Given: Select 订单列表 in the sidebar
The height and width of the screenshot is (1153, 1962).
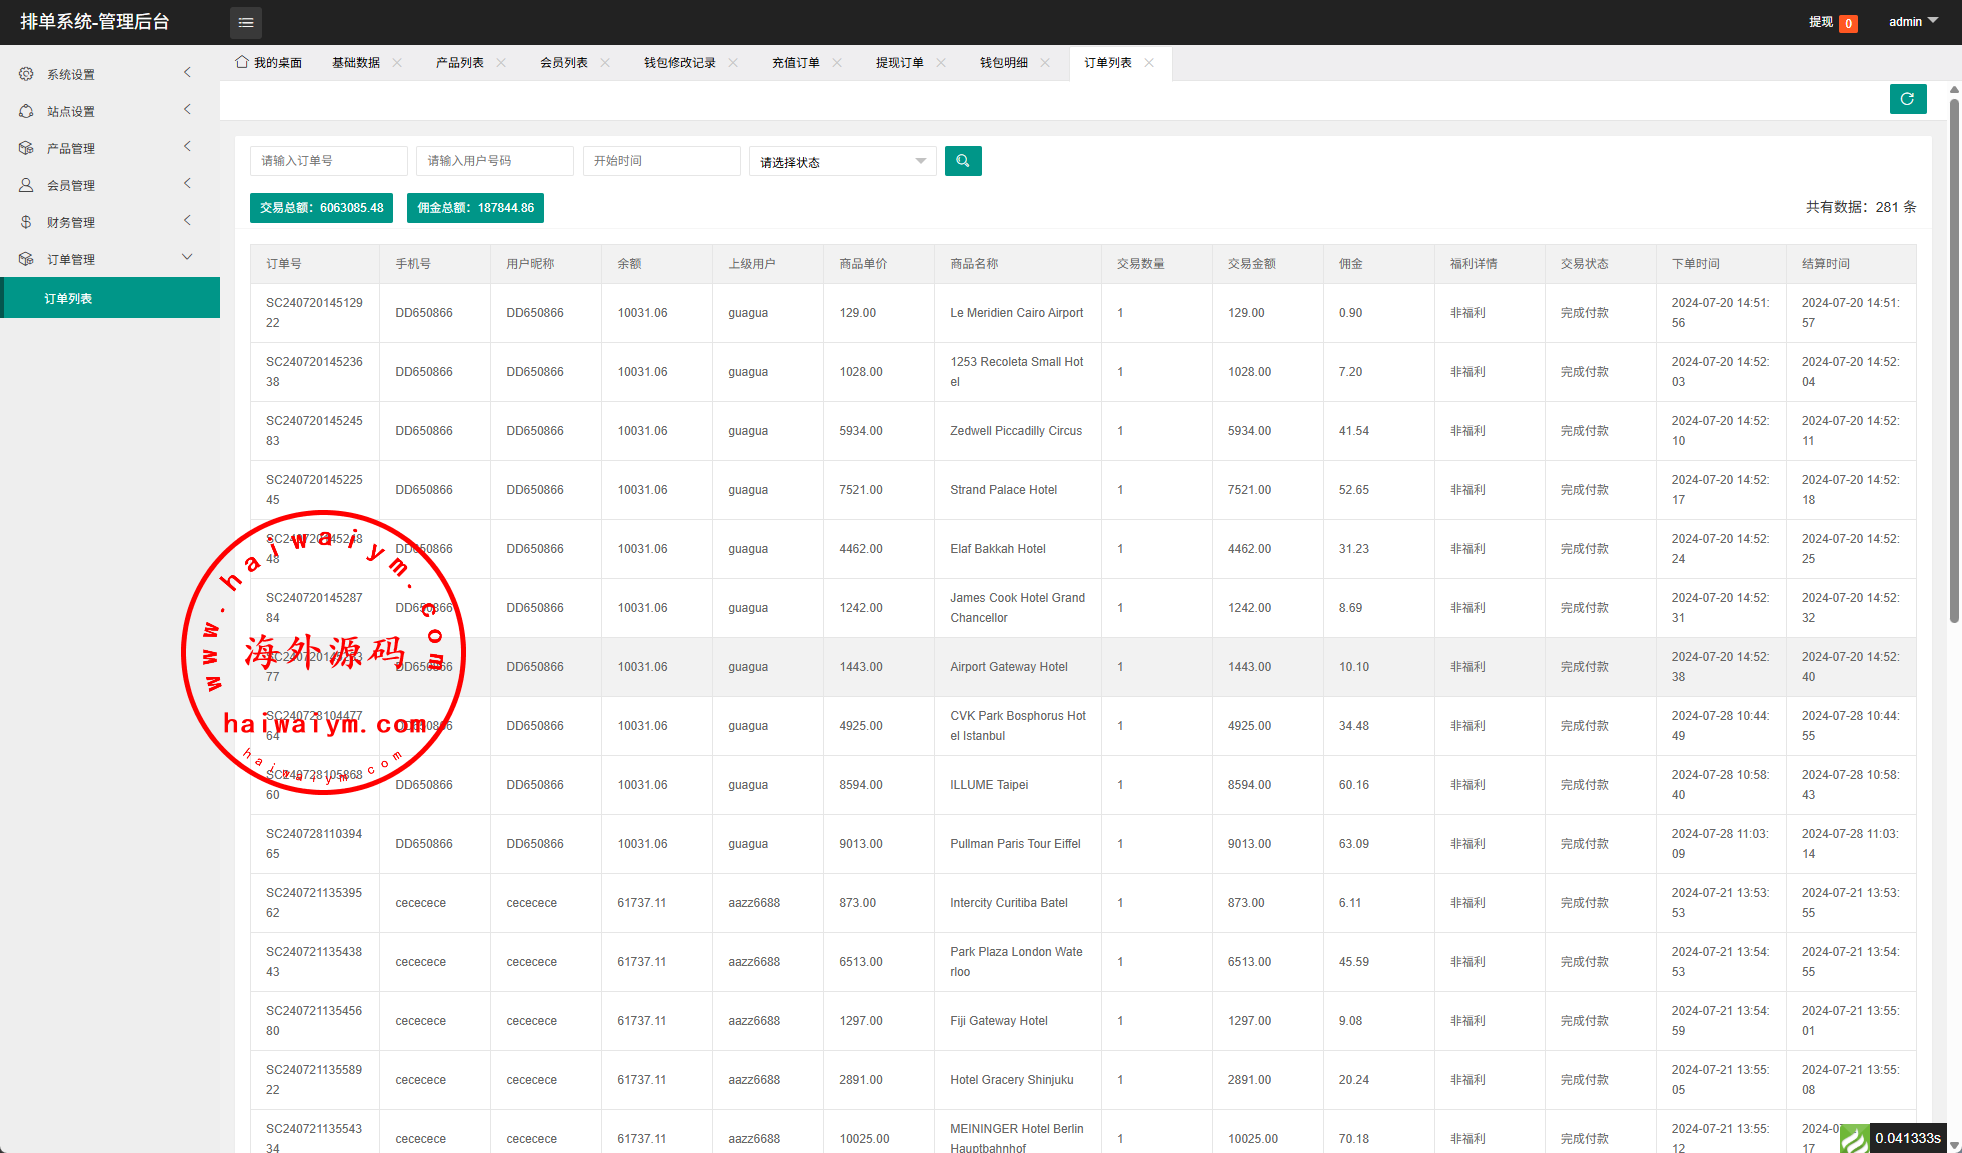Looking at the screenshot, I should pos(68,298).
